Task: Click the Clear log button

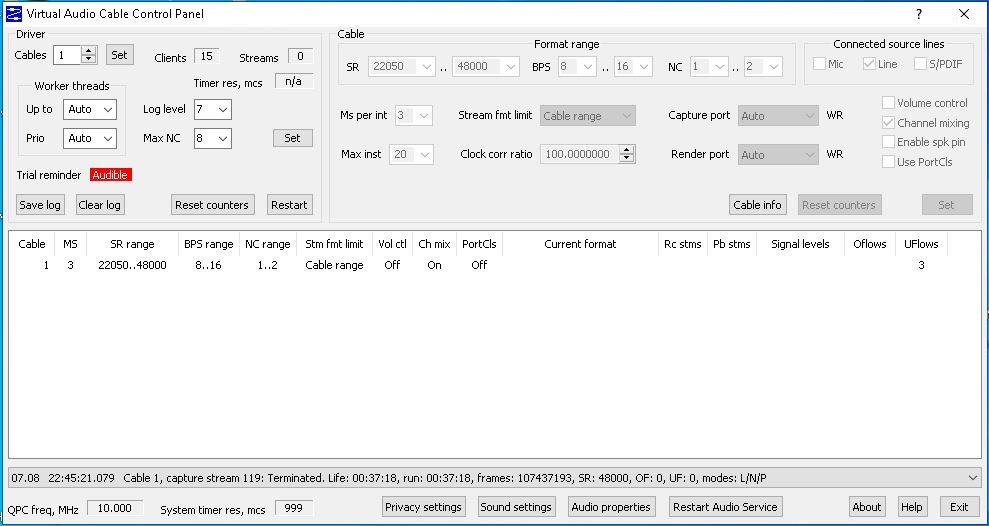Action: coord(100,205)
